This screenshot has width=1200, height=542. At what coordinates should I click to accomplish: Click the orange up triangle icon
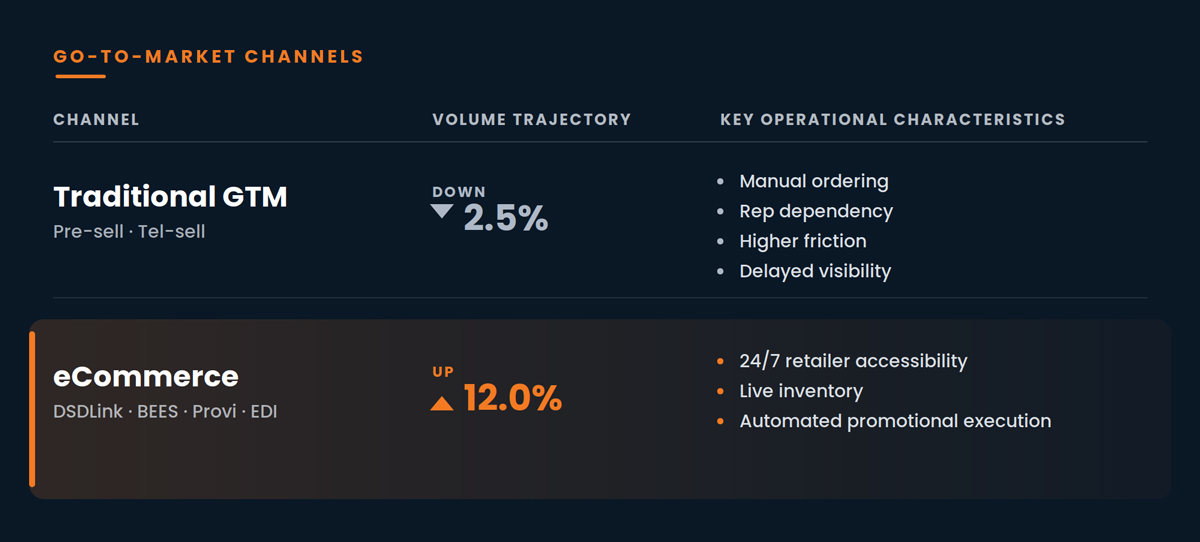(441, 403)
